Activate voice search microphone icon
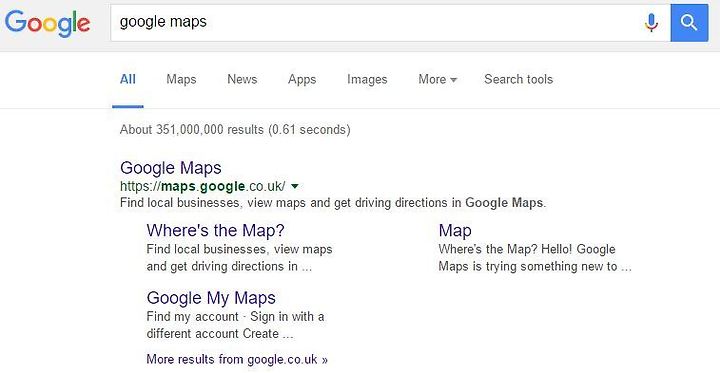The image size is (720, 373). (651, 23)
